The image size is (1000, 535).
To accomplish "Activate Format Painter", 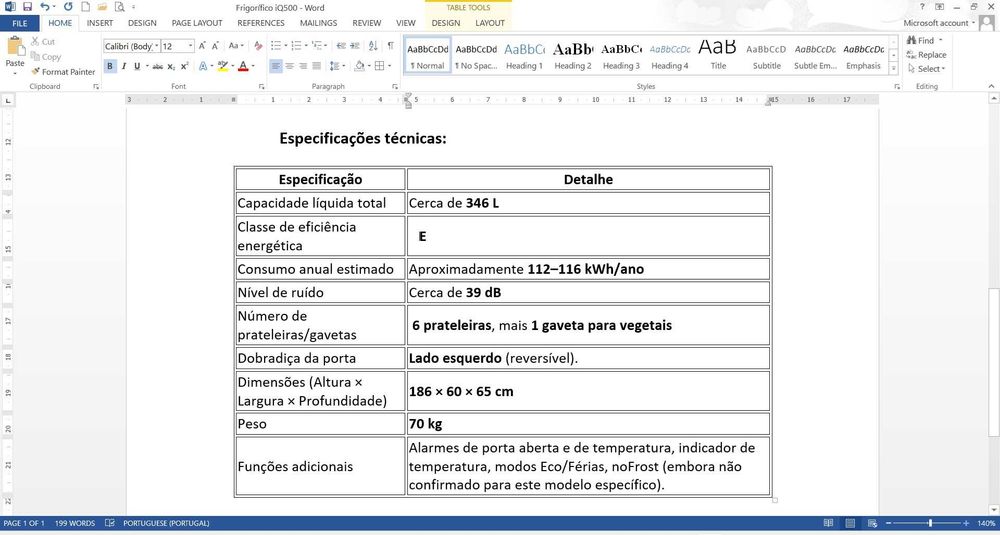I will [63, 72].
